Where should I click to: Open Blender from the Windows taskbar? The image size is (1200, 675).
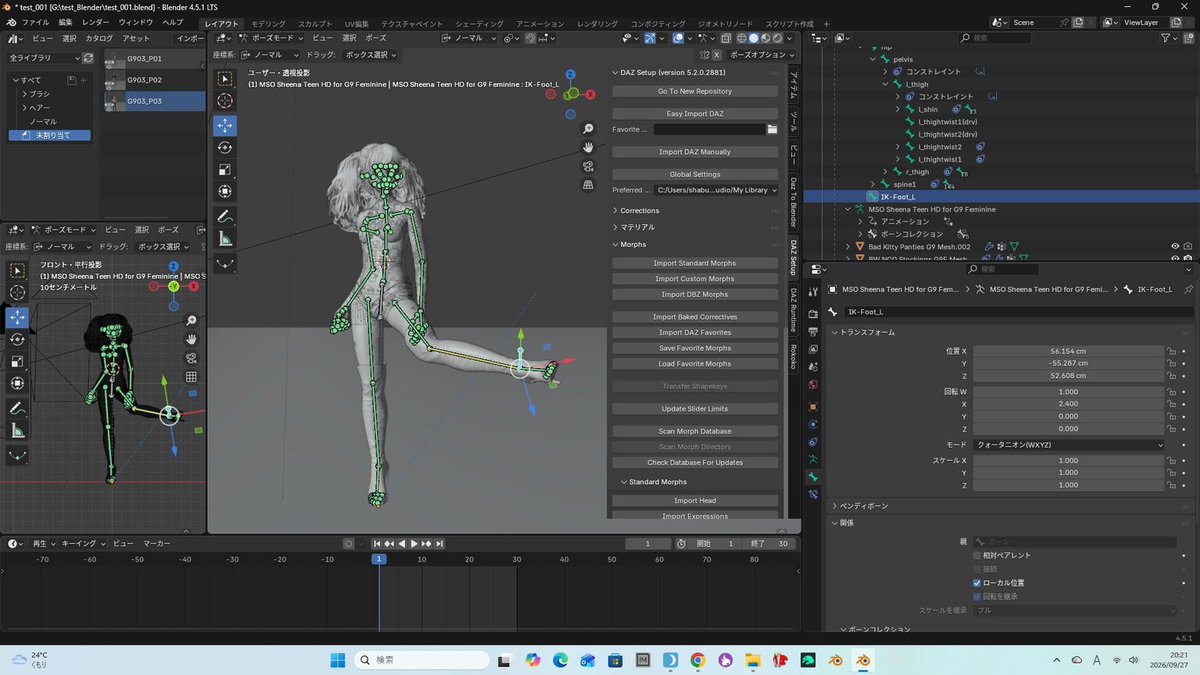coord(861,660)
